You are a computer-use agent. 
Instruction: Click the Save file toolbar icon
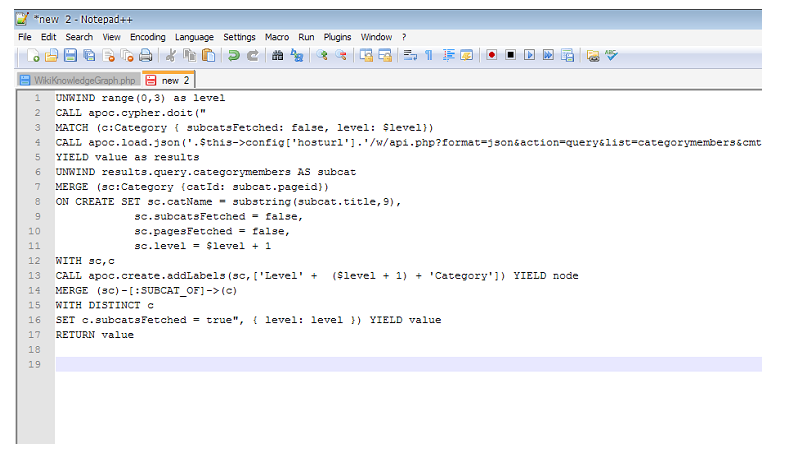pyautogui.click(x=69, y=56)
